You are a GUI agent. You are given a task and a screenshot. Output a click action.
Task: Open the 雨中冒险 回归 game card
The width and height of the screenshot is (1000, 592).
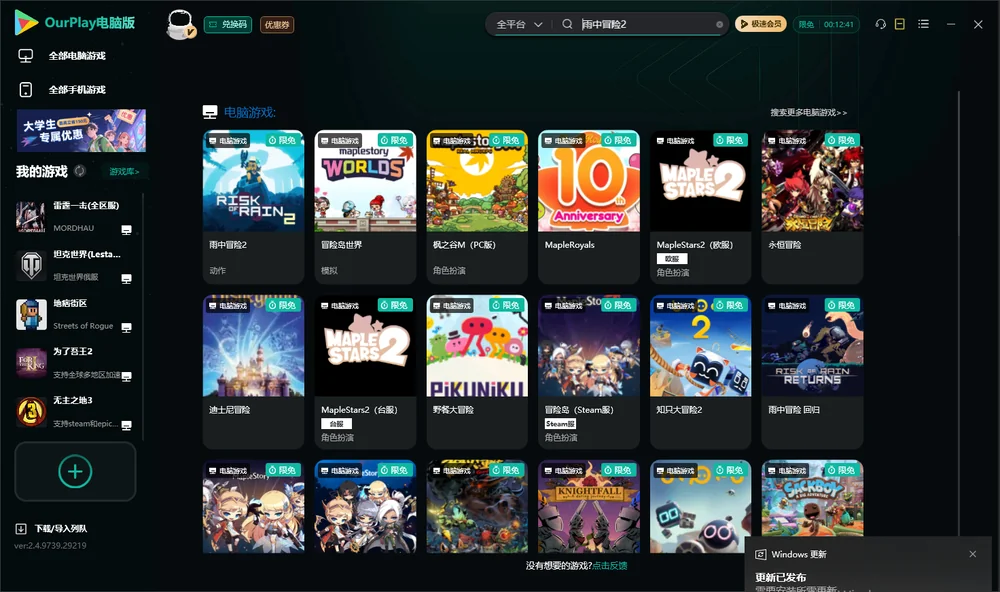812,372
